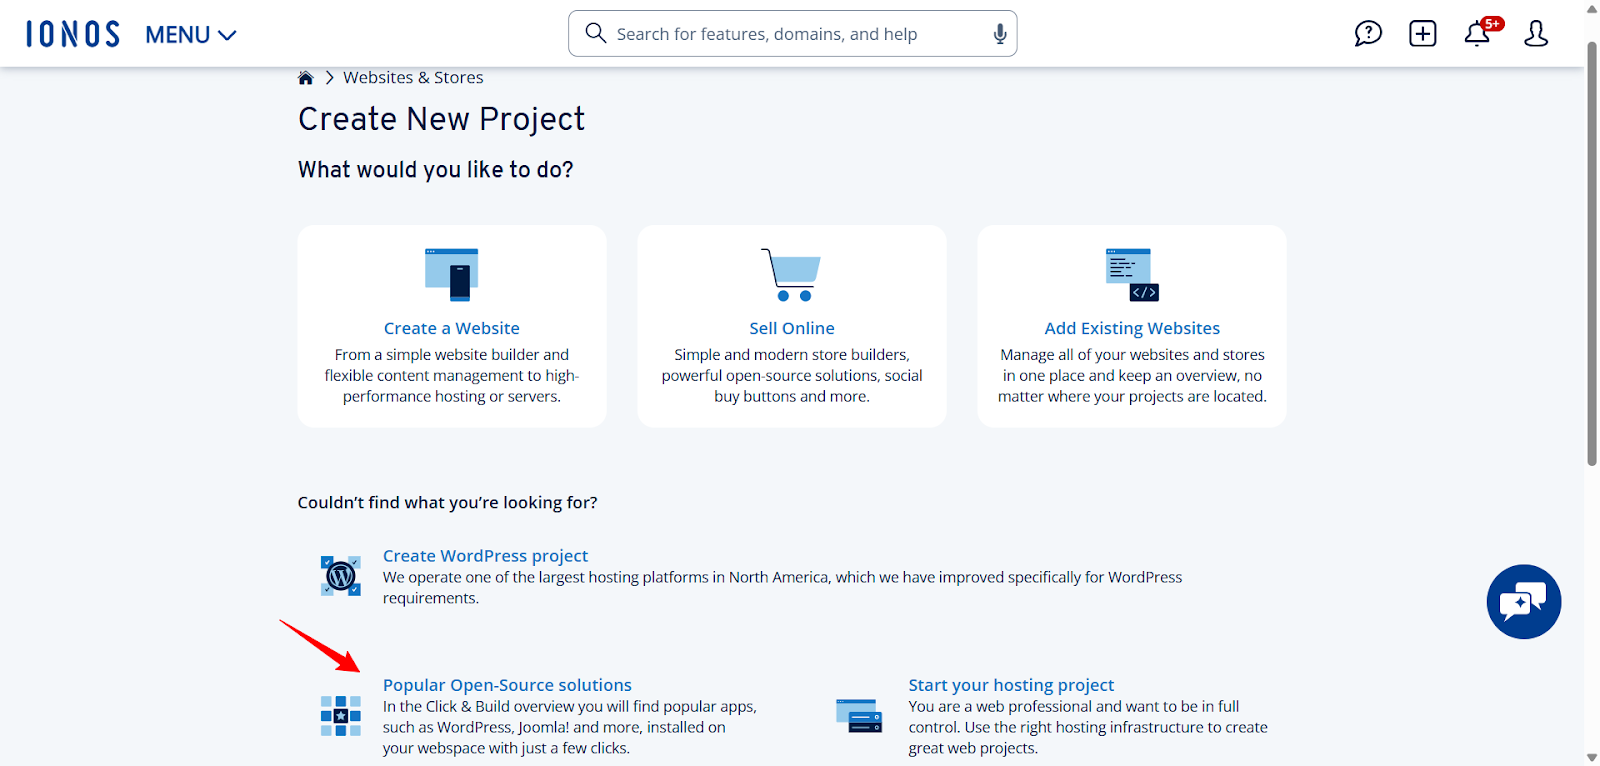Viewport: 1600px width, 766px height.
Task: Click the Sell Online description text
Action: (x=792, y=376)
